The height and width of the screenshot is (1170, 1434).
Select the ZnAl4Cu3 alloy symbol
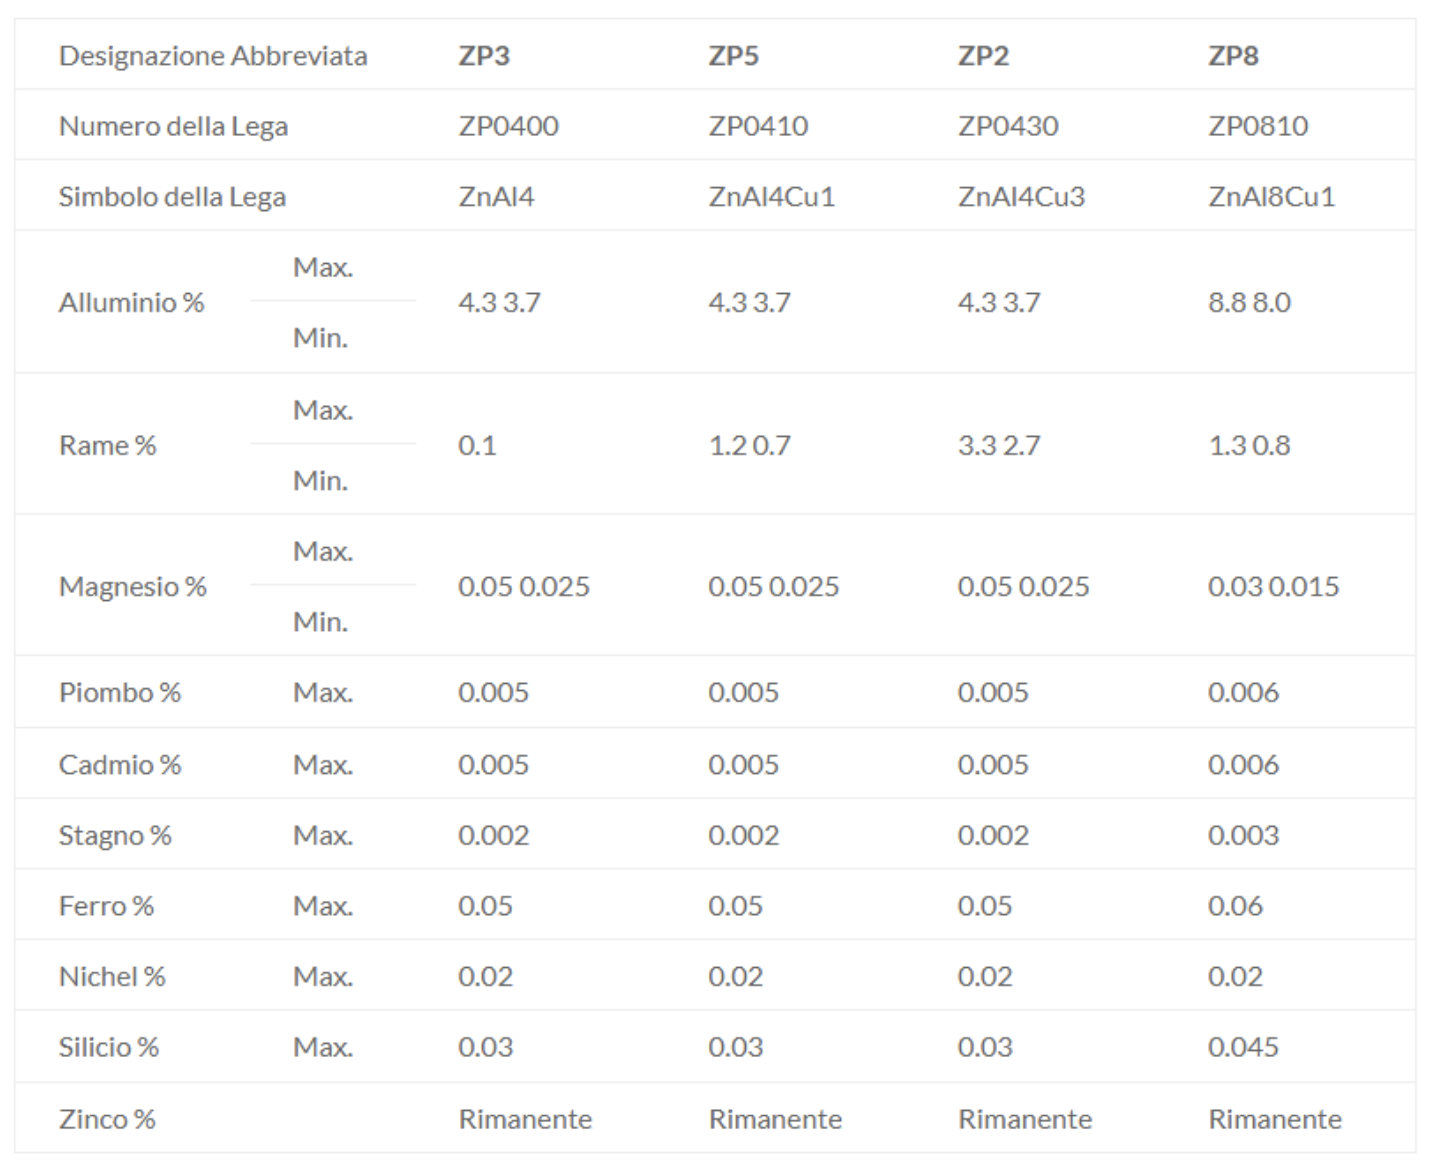pos(1021,196)
